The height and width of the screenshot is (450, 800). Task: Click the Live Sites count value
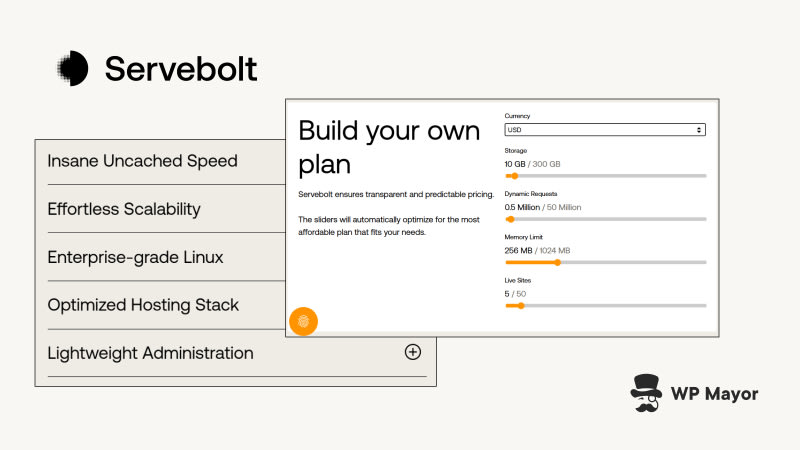[507, 294]
